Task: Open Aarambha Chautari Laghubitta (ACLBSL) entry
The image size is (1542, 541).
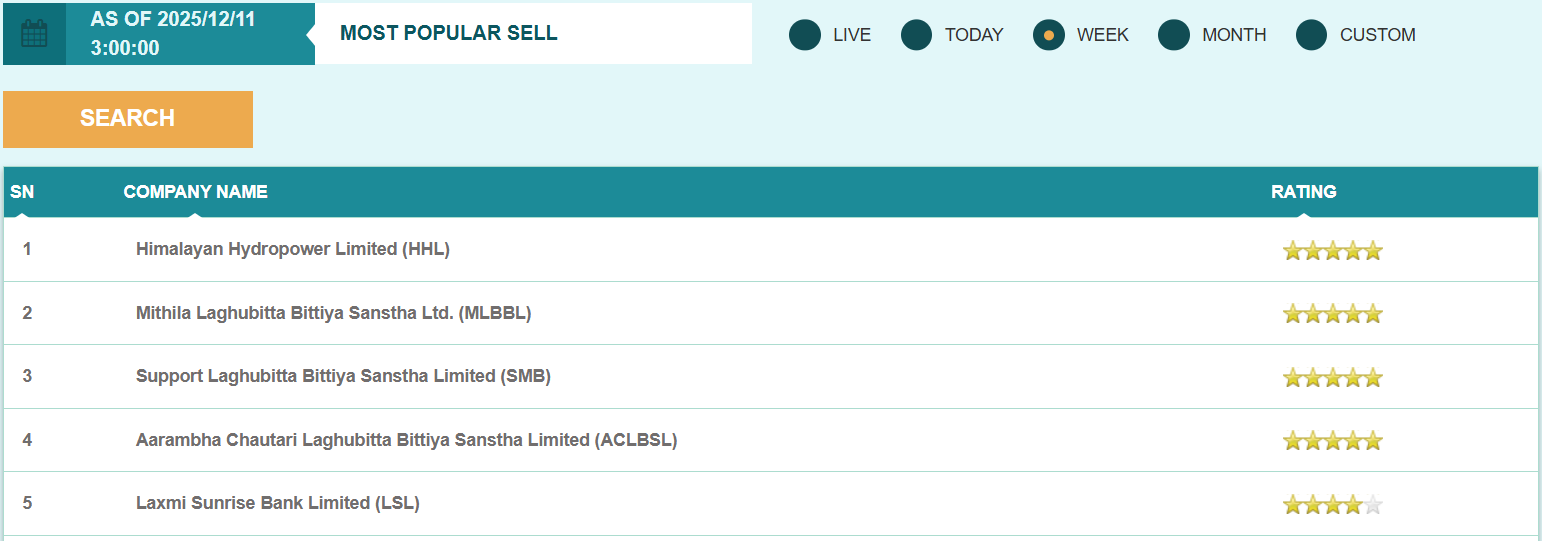Action: pyautogui.click(x=406, y=439)
